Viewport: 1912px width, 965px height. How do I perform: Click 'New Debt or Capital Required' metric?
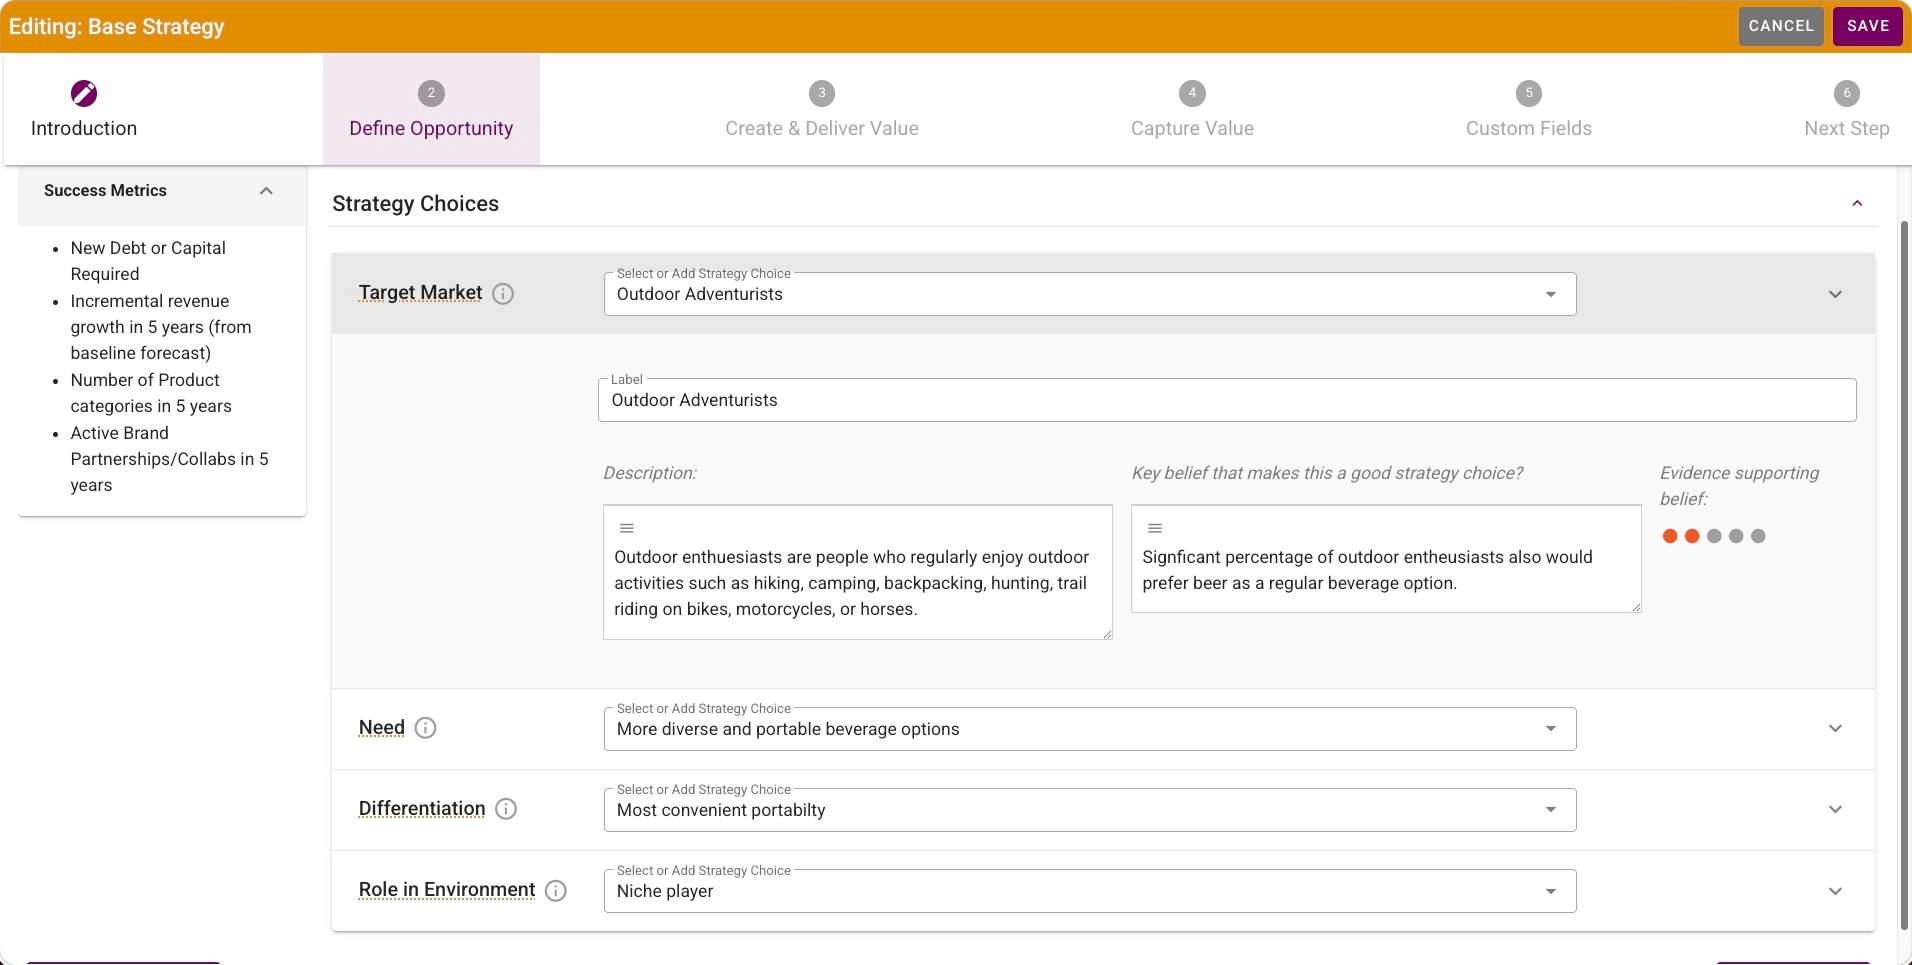click(x=148, y=261)
